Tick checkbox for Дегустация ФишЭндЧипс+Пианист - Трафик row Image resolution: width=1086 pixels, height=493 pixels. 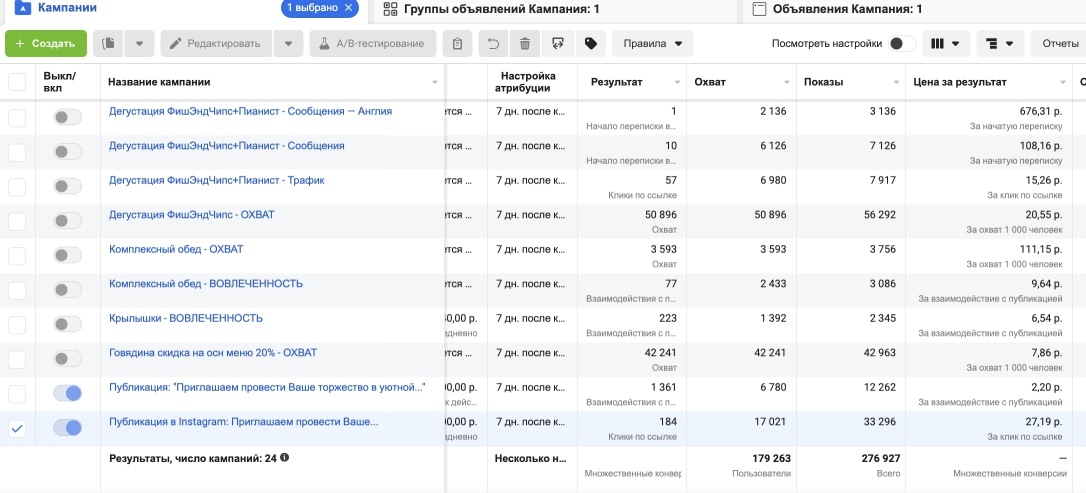[17, 187]
